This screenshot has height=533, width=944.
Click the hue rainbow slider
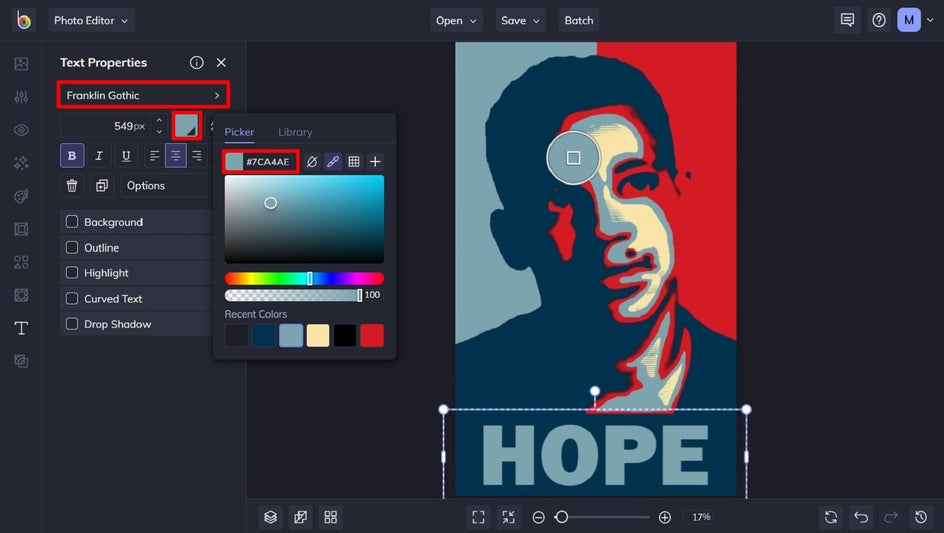click(304, 278)
